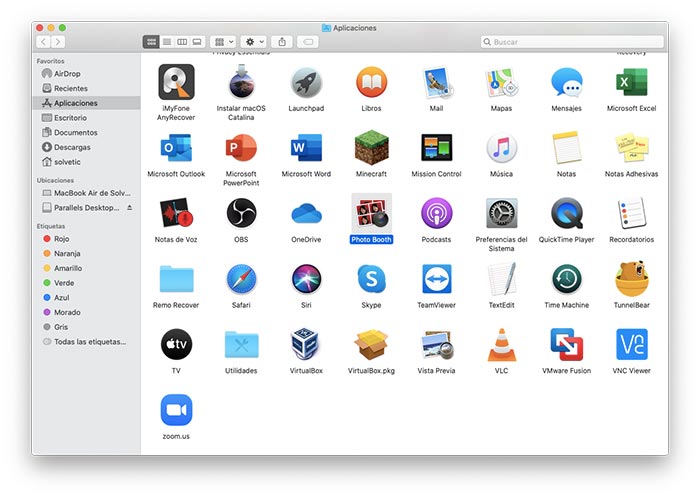Select the zoom.us app icon
Viewport: 700px width, 497px height.
tap(176, 410)
